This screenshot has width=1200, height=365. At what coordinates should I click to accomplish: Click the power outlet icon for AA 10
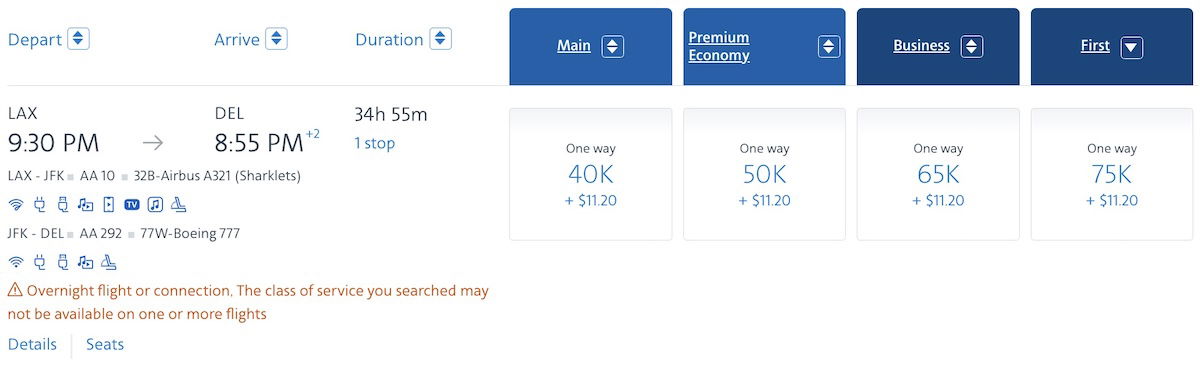pyautogui.click(x=40, y=204)
